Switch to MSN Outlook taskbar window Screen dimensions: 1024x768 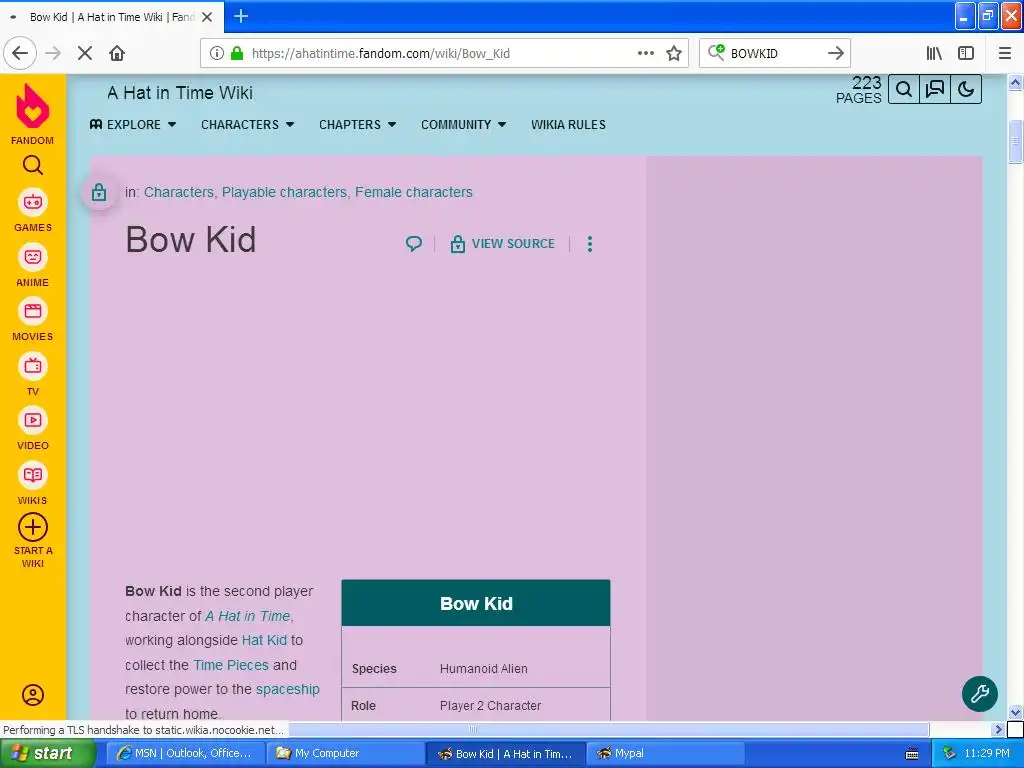(185, 754)
